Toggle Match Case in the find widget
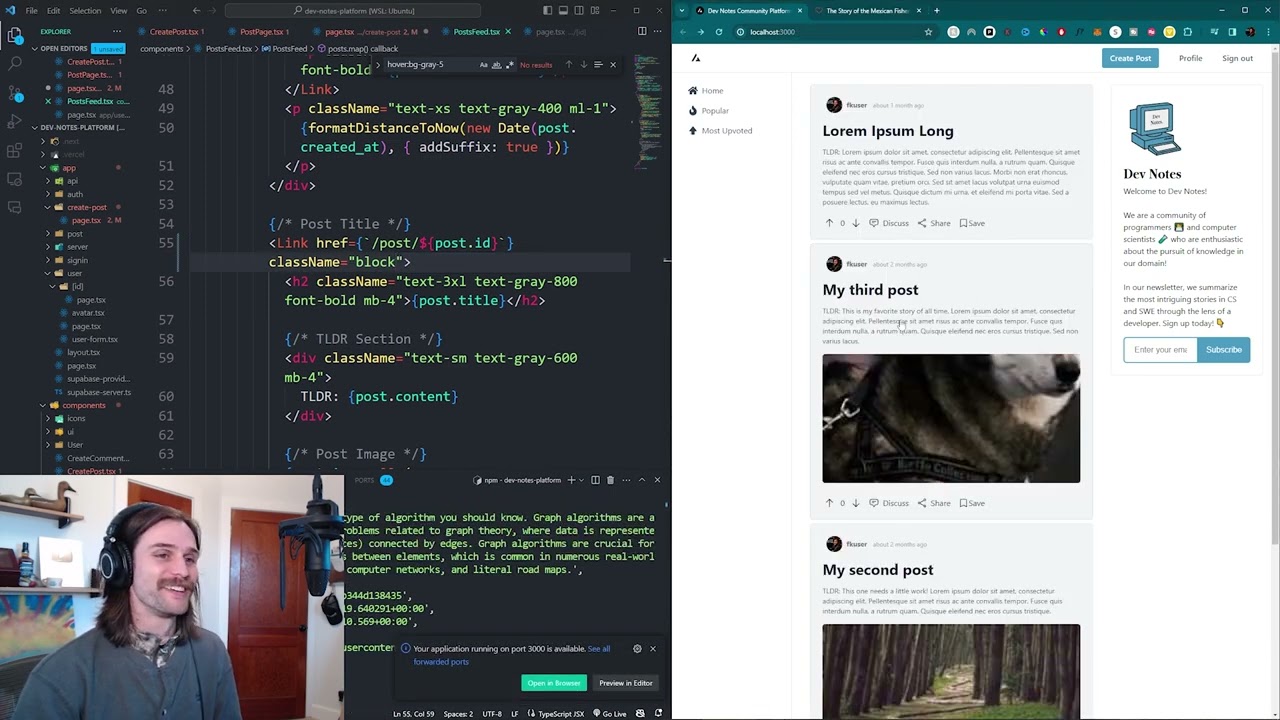The width and height of the screenshot is (1280, 720). click(x=483, y=65)
